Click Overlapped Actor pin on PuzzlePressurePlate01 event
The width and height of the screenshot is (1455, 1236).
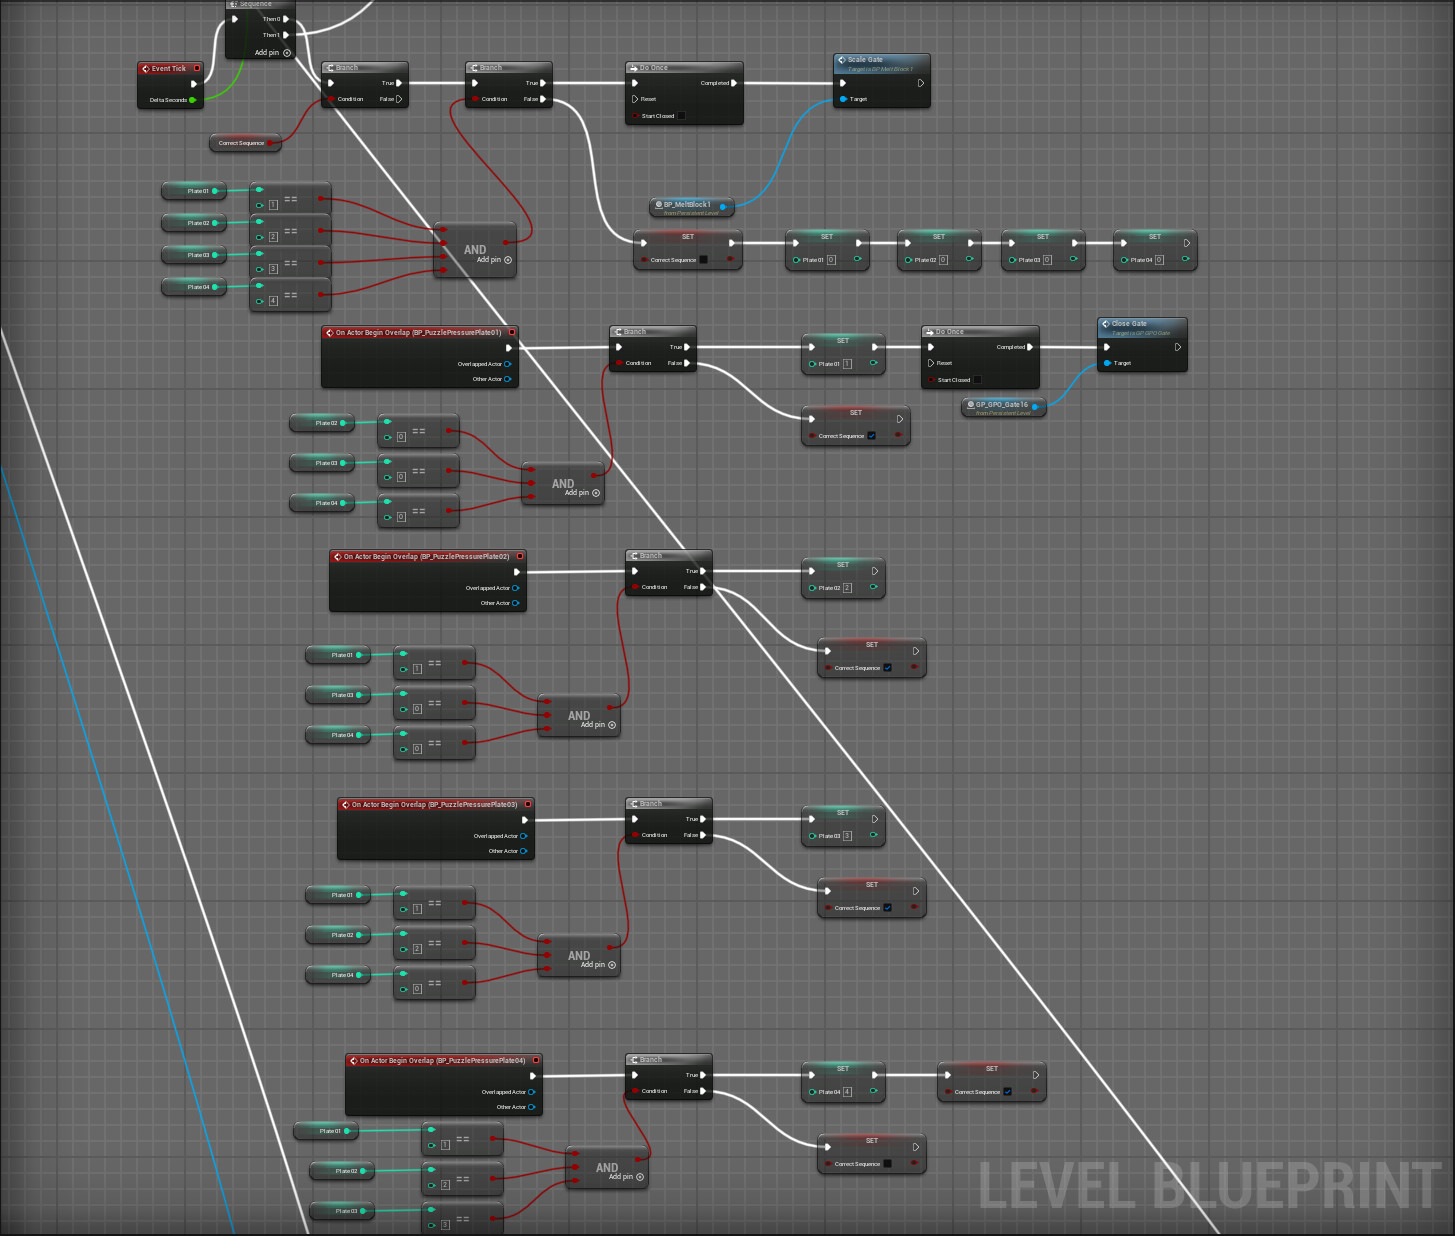click(x=508, y=364)
